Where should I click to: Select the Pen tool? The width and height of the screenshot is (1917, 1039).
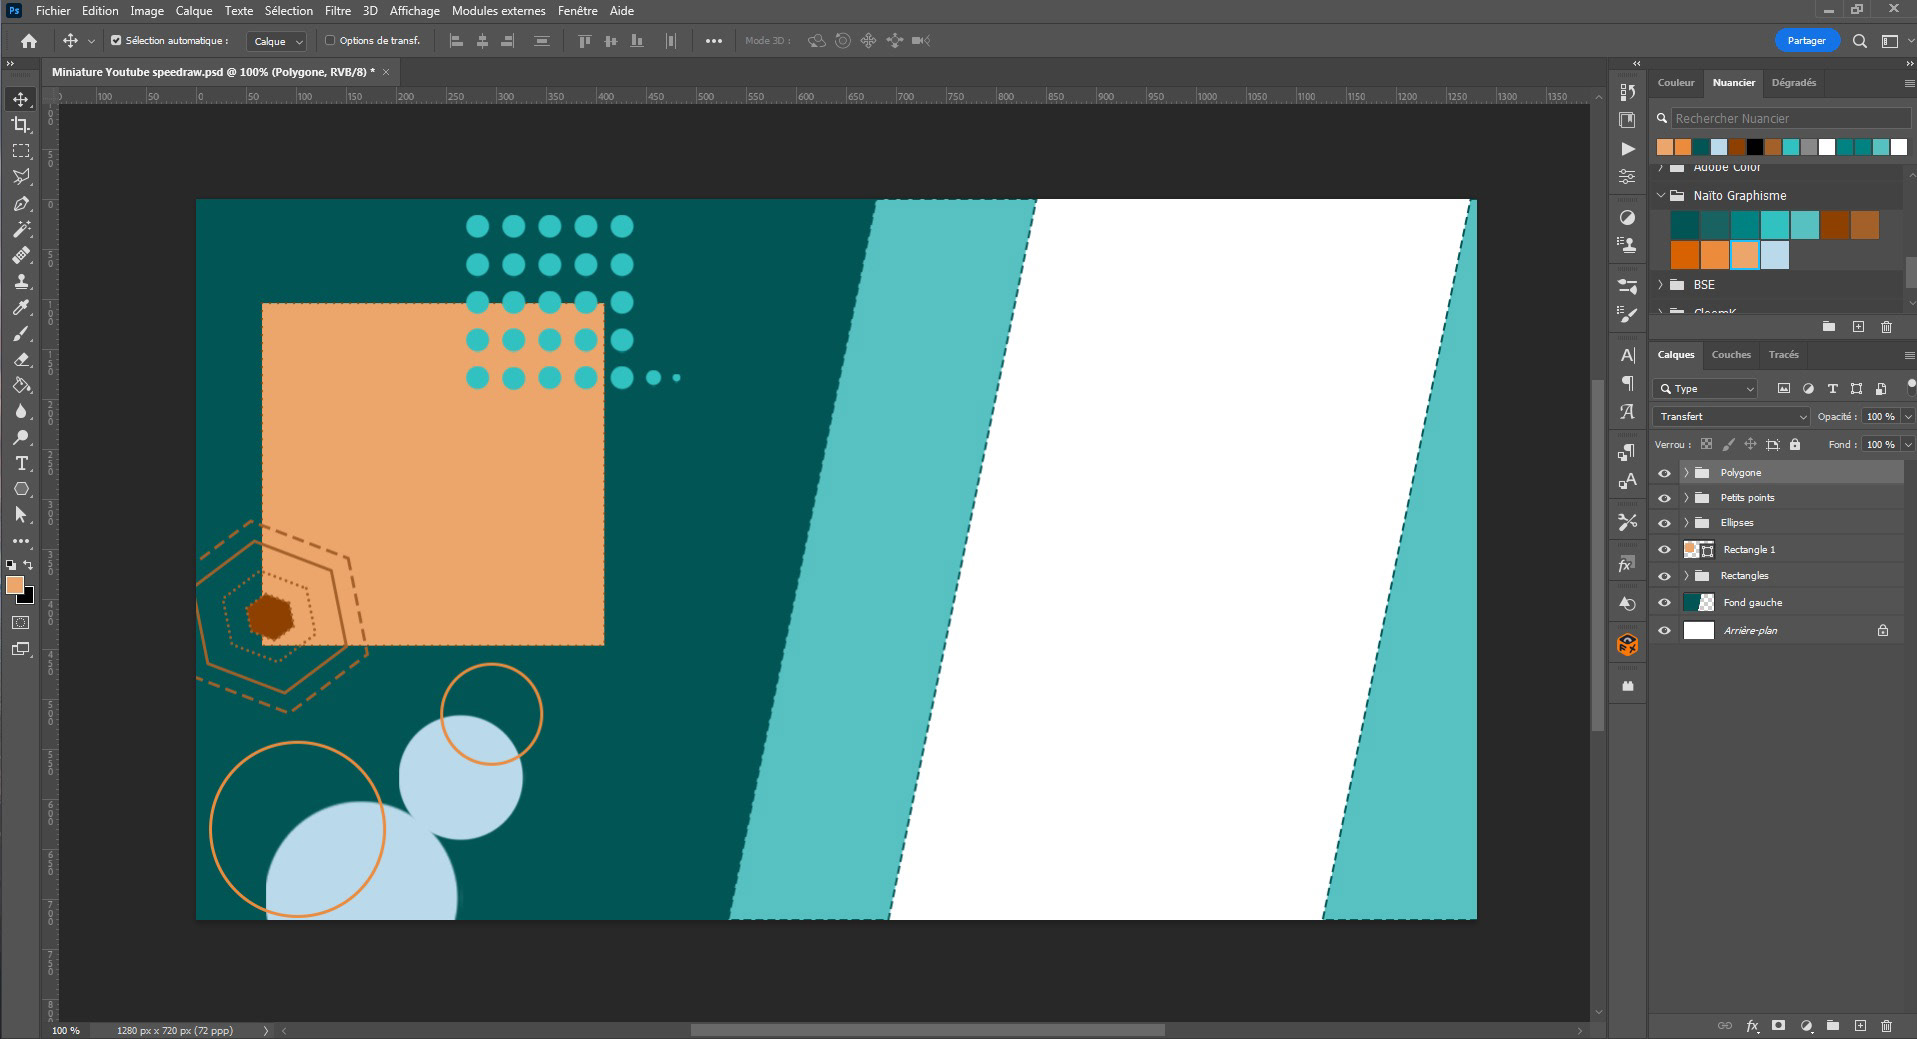[x=21, y=203]
